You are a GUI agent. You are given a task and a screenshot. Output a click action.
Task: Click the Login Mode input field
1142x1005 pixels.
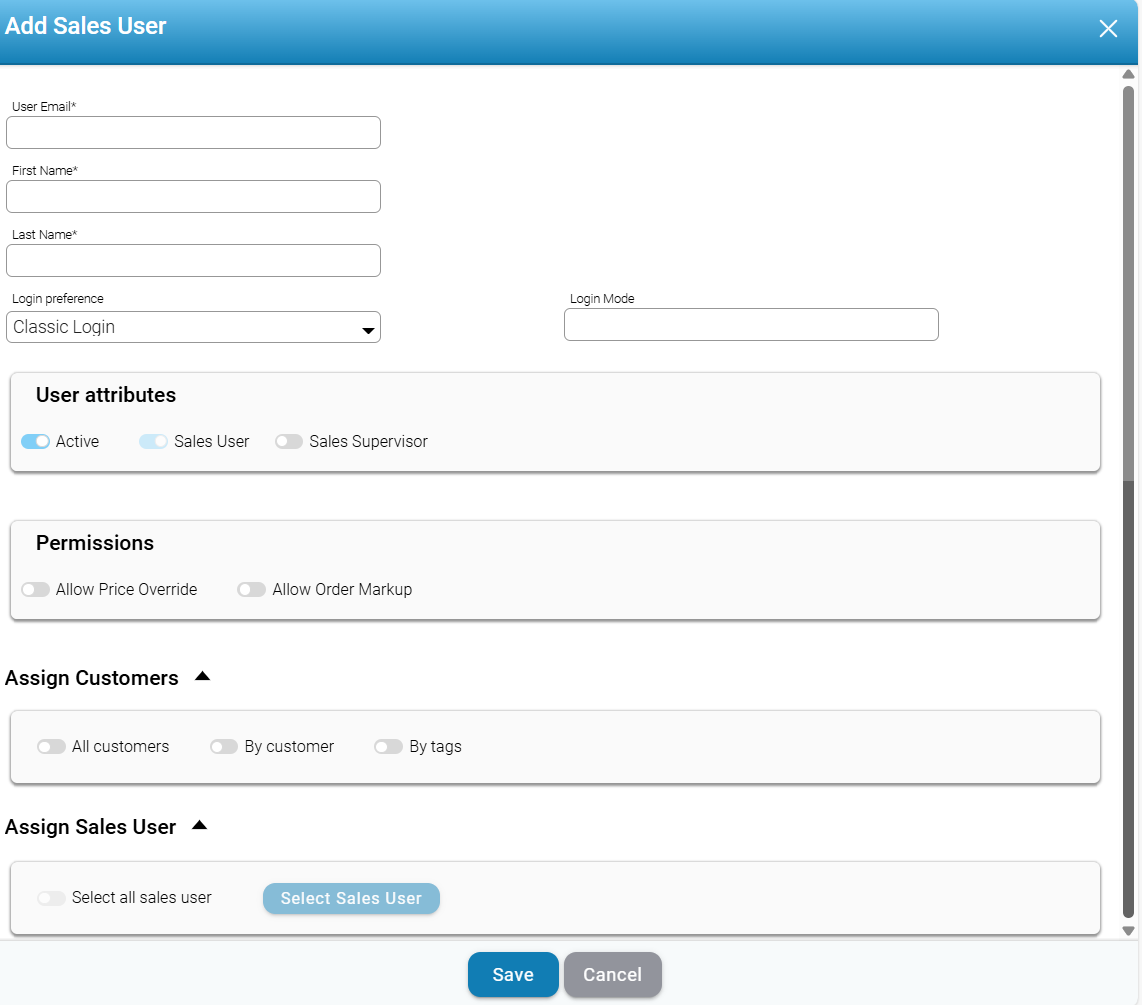pos(751,324)
